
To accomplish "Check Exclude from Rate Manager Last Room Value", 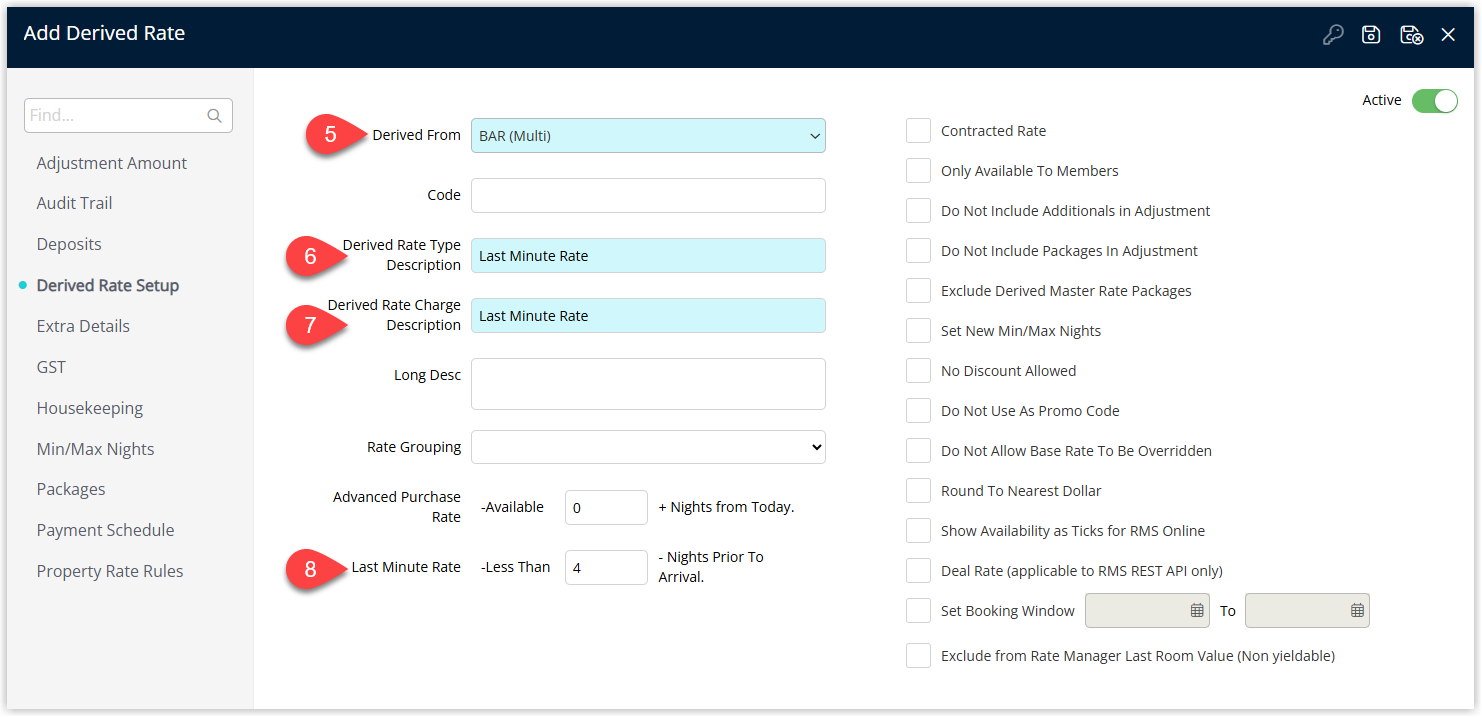I will point(918,656).
